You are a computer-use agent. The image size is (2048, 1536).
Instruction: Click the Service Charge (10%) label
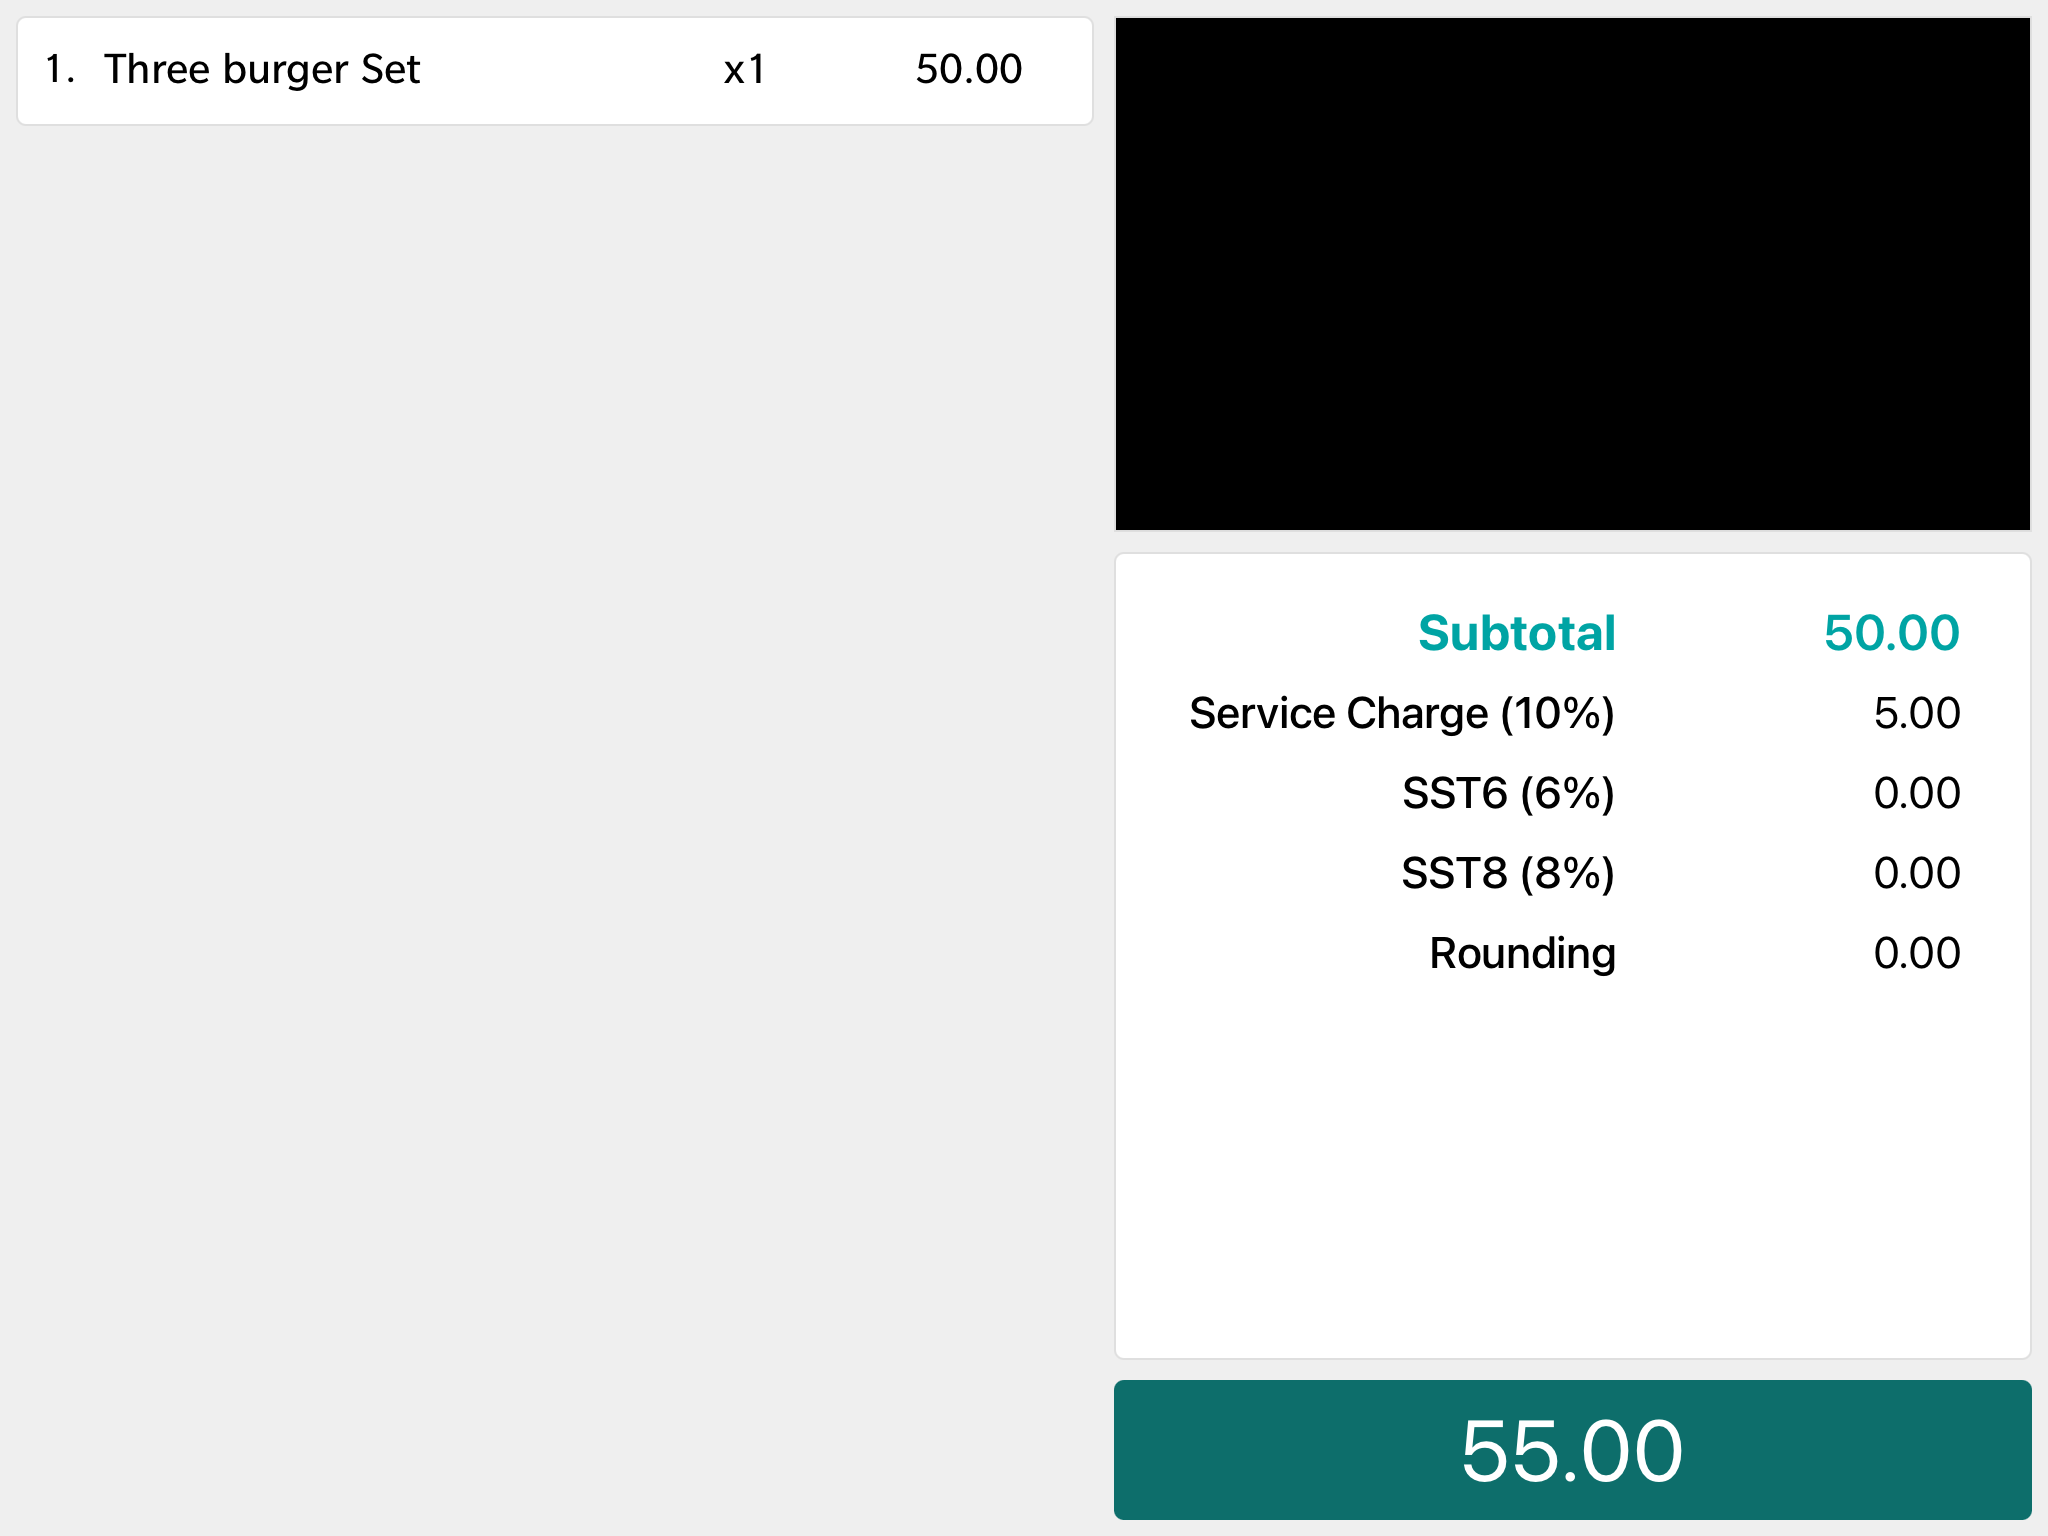1401,714
